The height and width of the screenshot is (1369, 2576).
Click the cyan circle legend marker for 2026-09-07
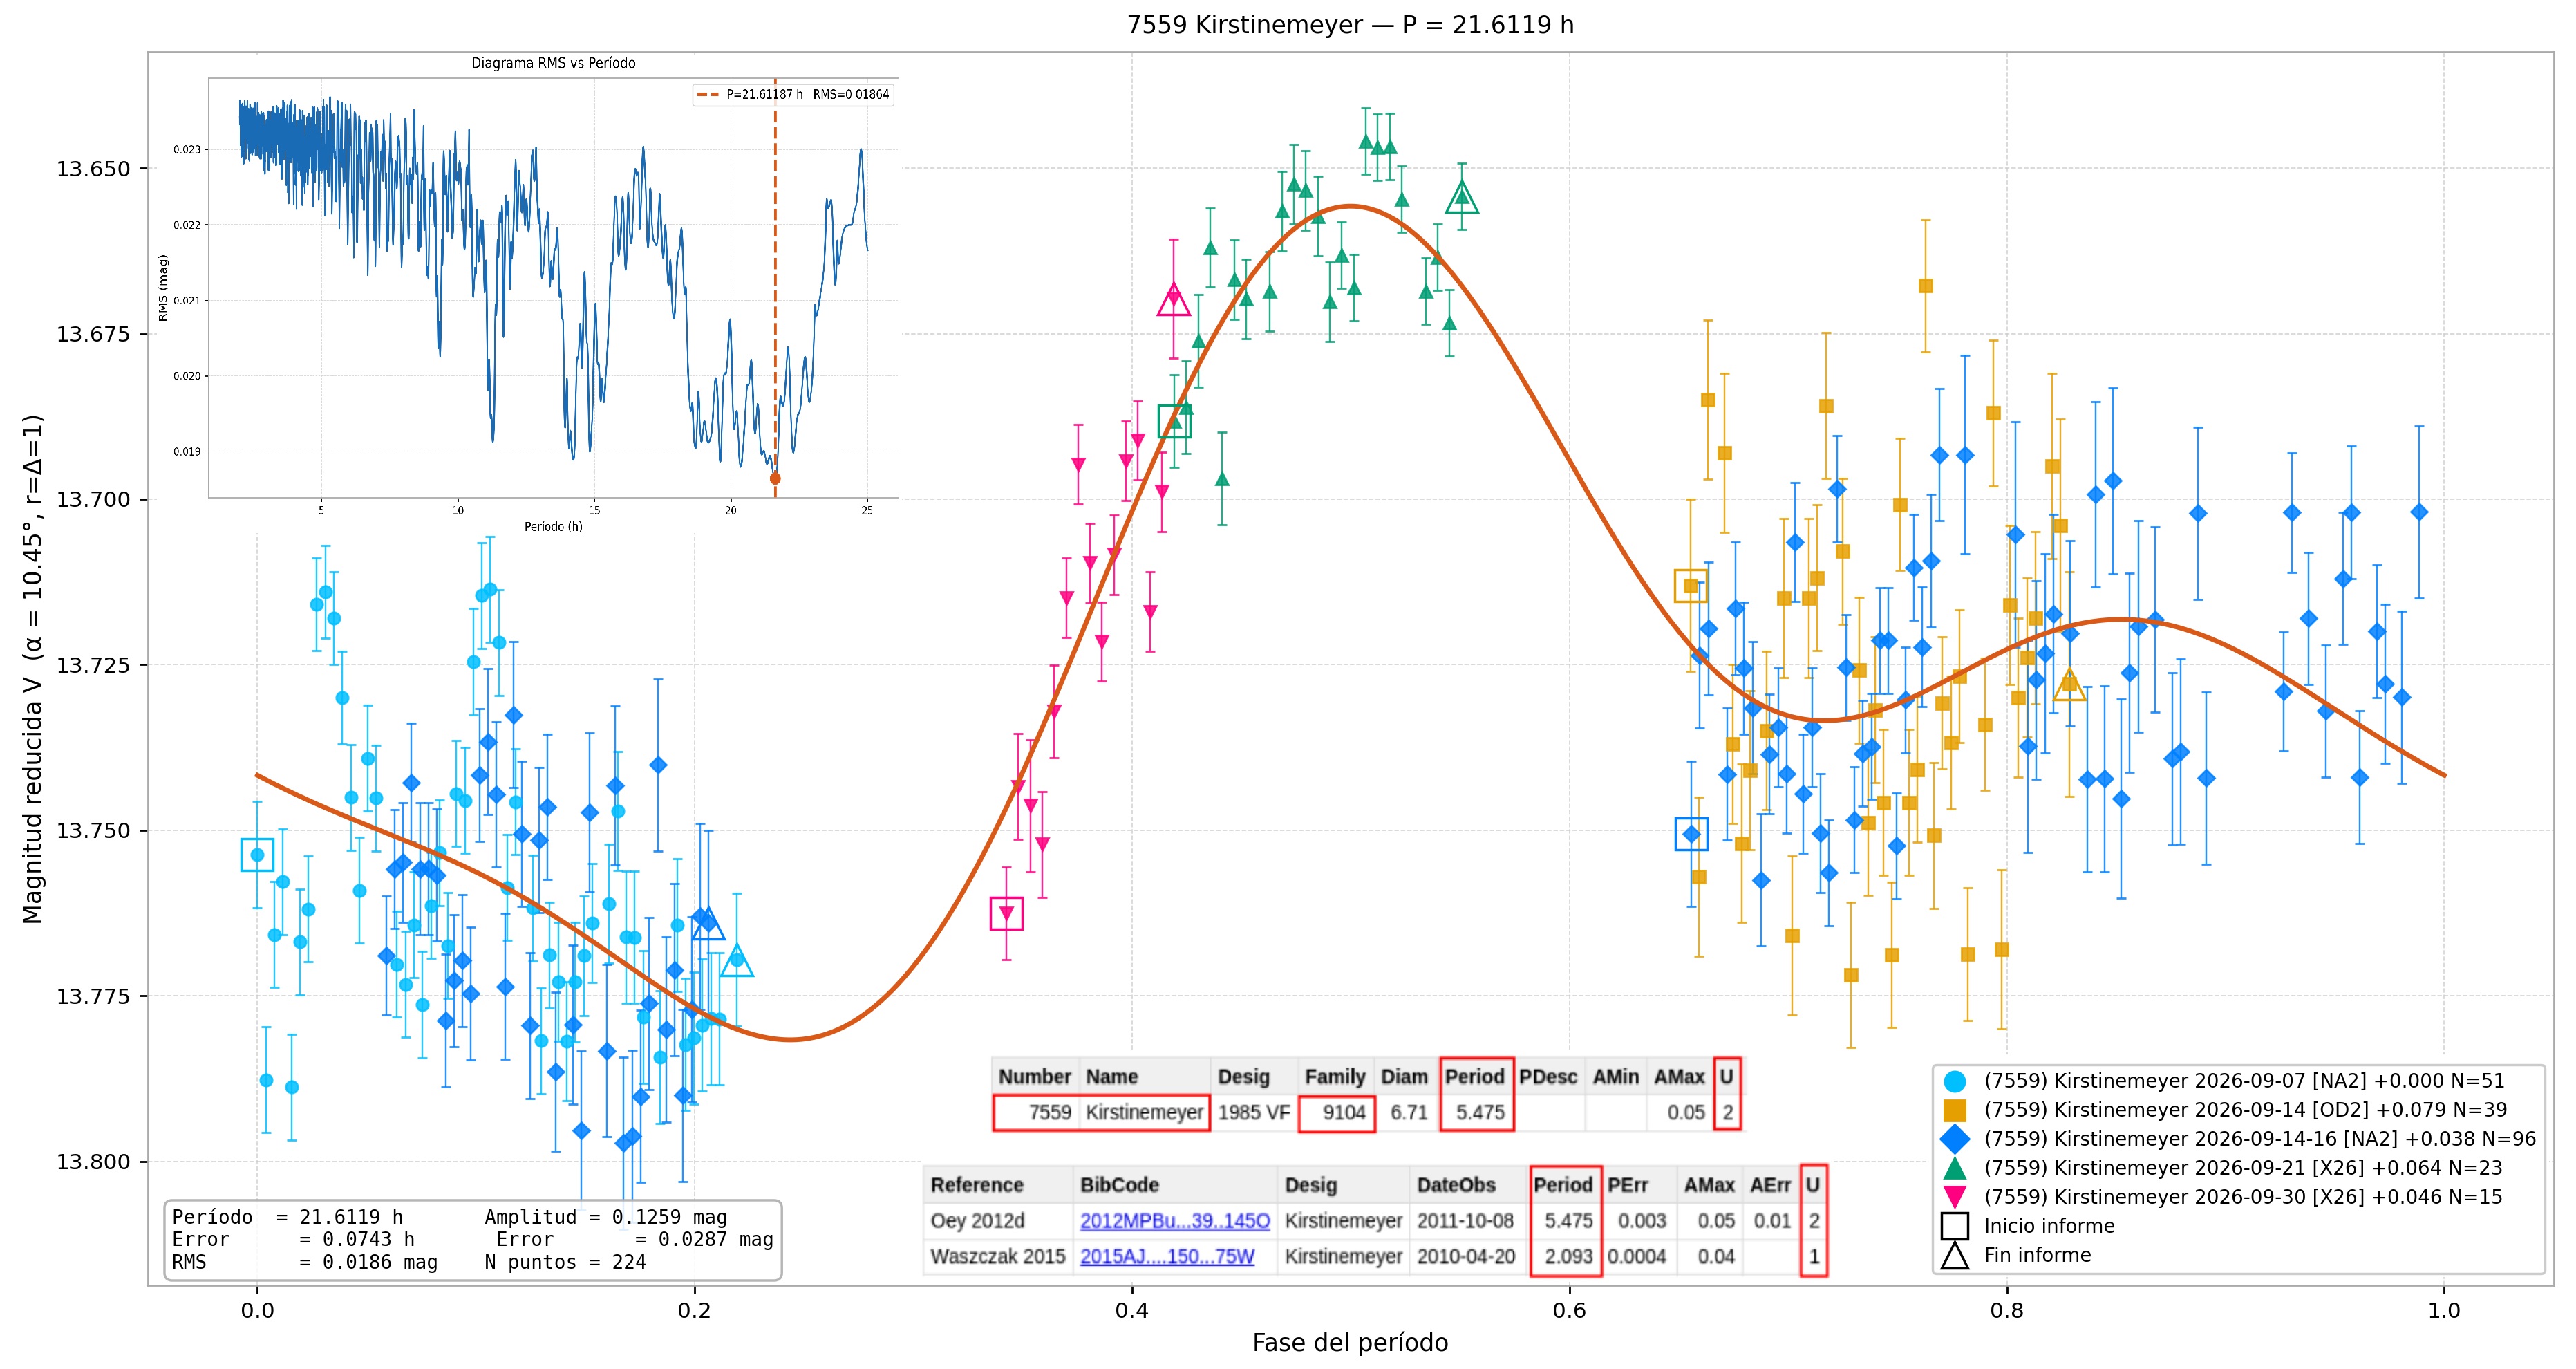pyautogui.click(x=1954, y=1081)
